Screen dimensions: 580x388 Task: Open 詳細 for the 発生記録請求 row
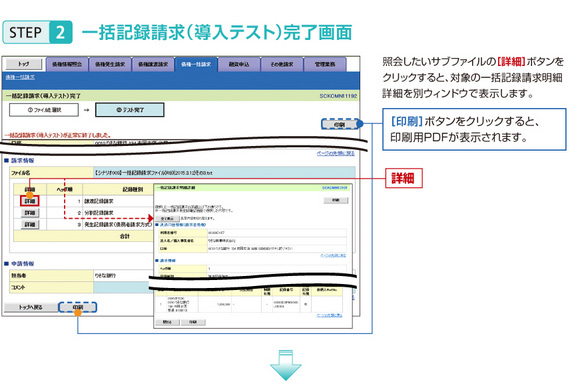click(30, 225)
